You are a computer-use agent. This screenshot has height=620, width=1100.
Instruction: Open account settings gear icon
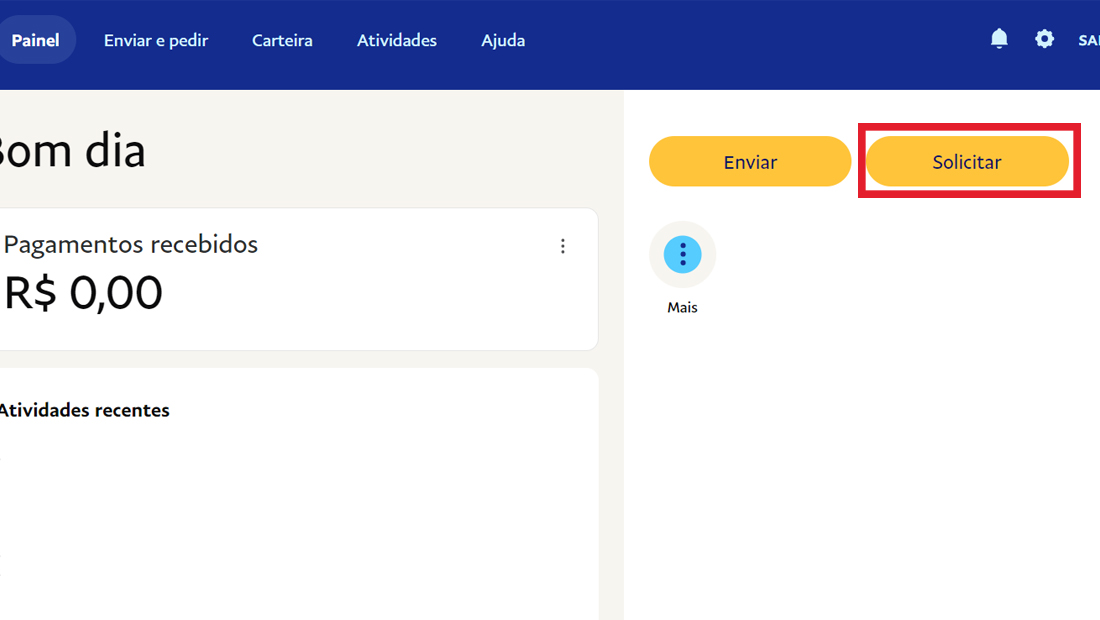pos(1045,39)
